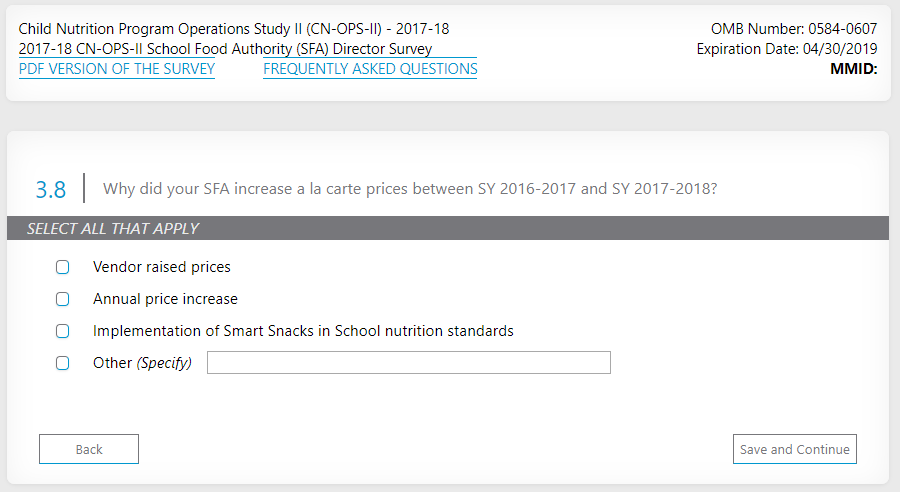This screenshot has height=492, width=900.
Task: Click the MMID label
Action: 853,69
